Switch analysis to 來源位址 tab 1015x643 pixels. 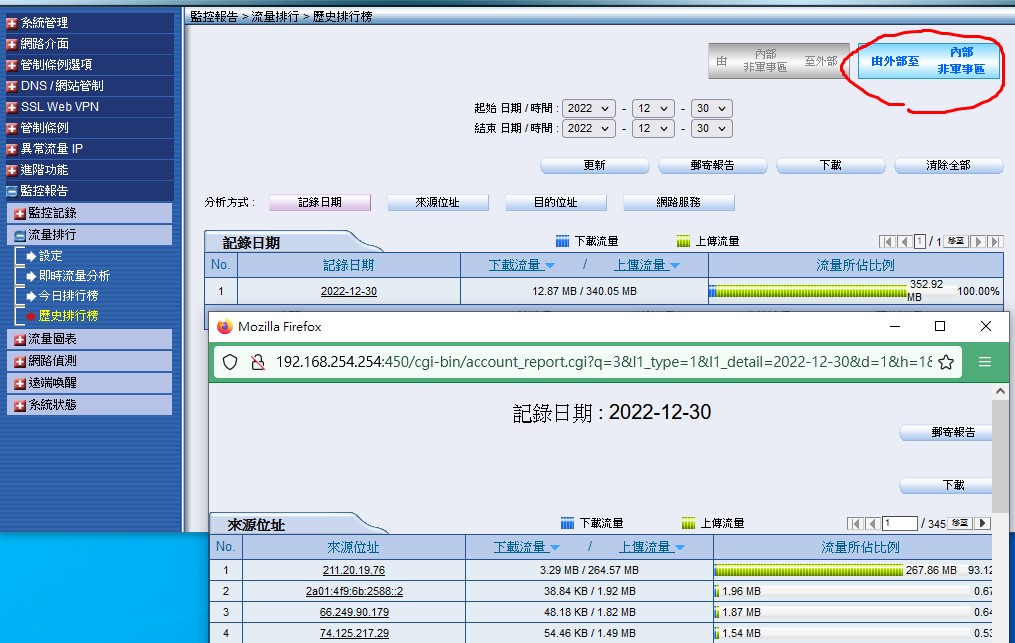point(437,202)
